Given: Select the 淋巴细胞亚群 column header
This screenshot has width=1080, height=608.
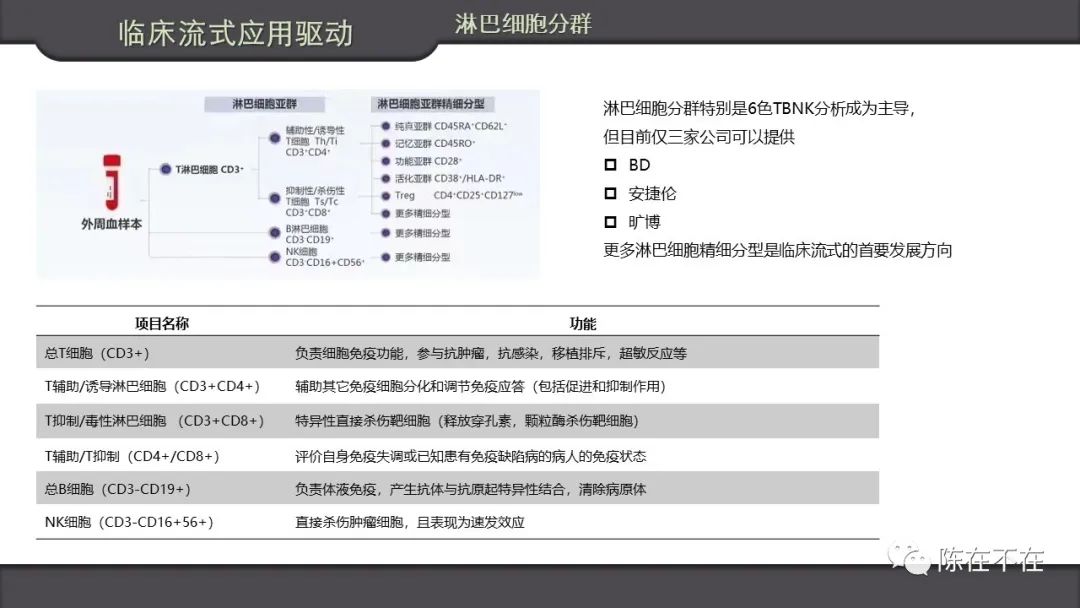Looking at the screenshot, I should pyautogui.click(x=264, y=104).
